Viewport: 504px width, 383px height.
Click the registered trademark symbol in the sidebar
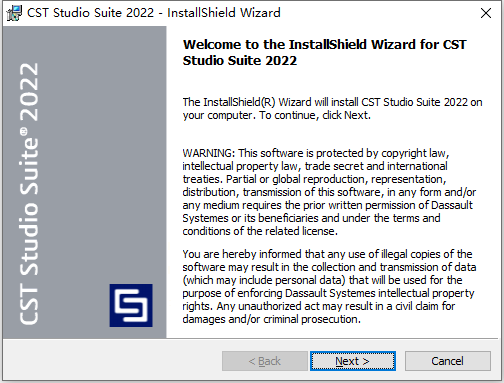tap(24, 132)
